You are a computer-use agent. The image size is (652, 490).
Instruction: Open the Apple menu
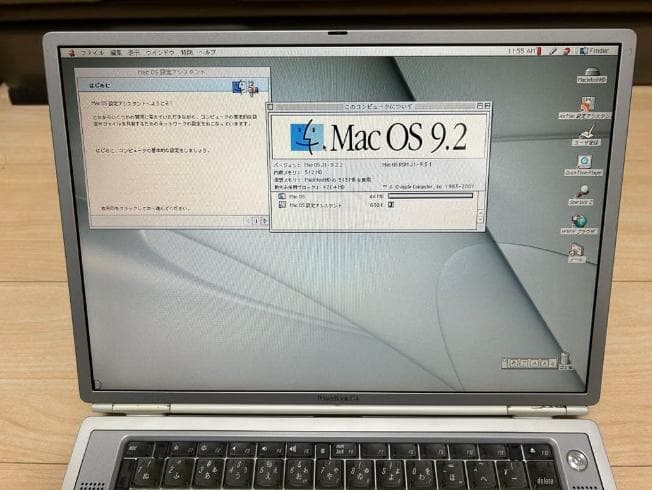[73, 53]
